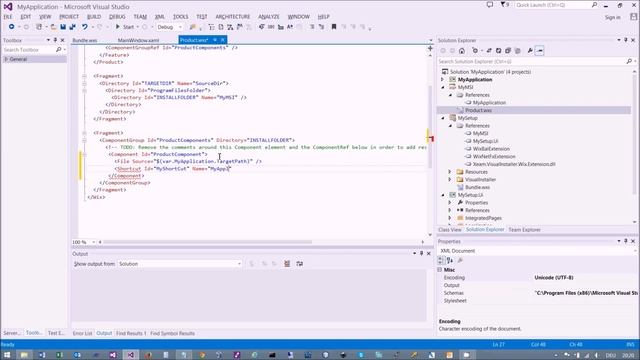Open the ARCHITECTURE menu
640x360 pixels.
pyautogui.click(x=233, y=17)
